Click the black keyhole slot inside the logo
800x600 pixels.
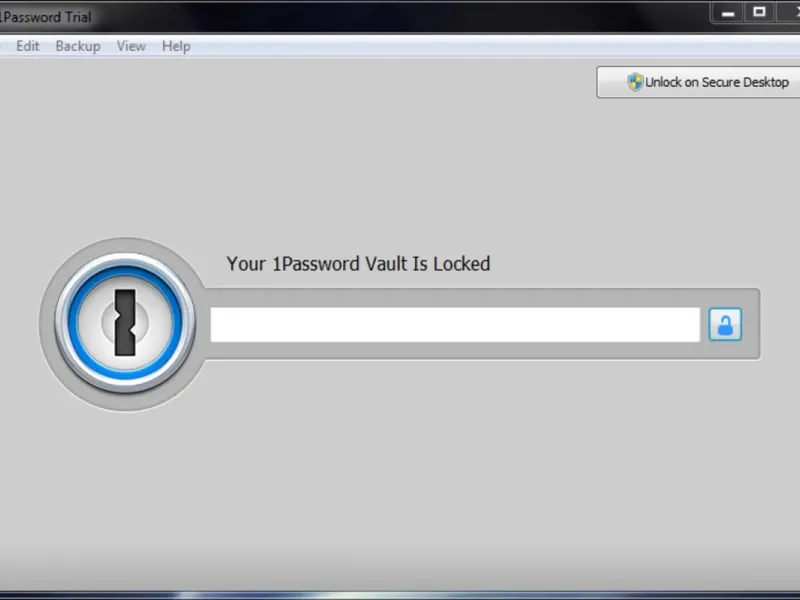click(x=125, y=322)
